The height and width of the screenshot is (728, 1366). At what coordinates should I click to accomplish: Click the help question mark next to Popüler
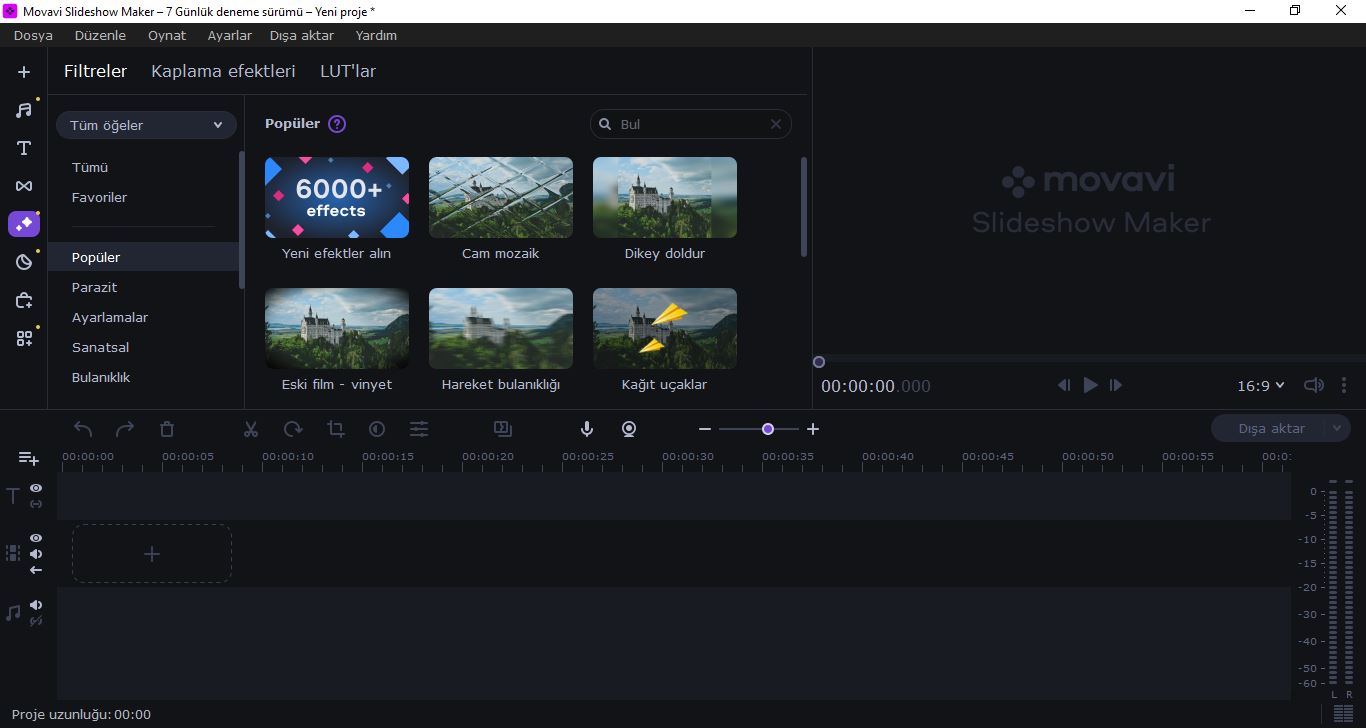pos(337,124)
